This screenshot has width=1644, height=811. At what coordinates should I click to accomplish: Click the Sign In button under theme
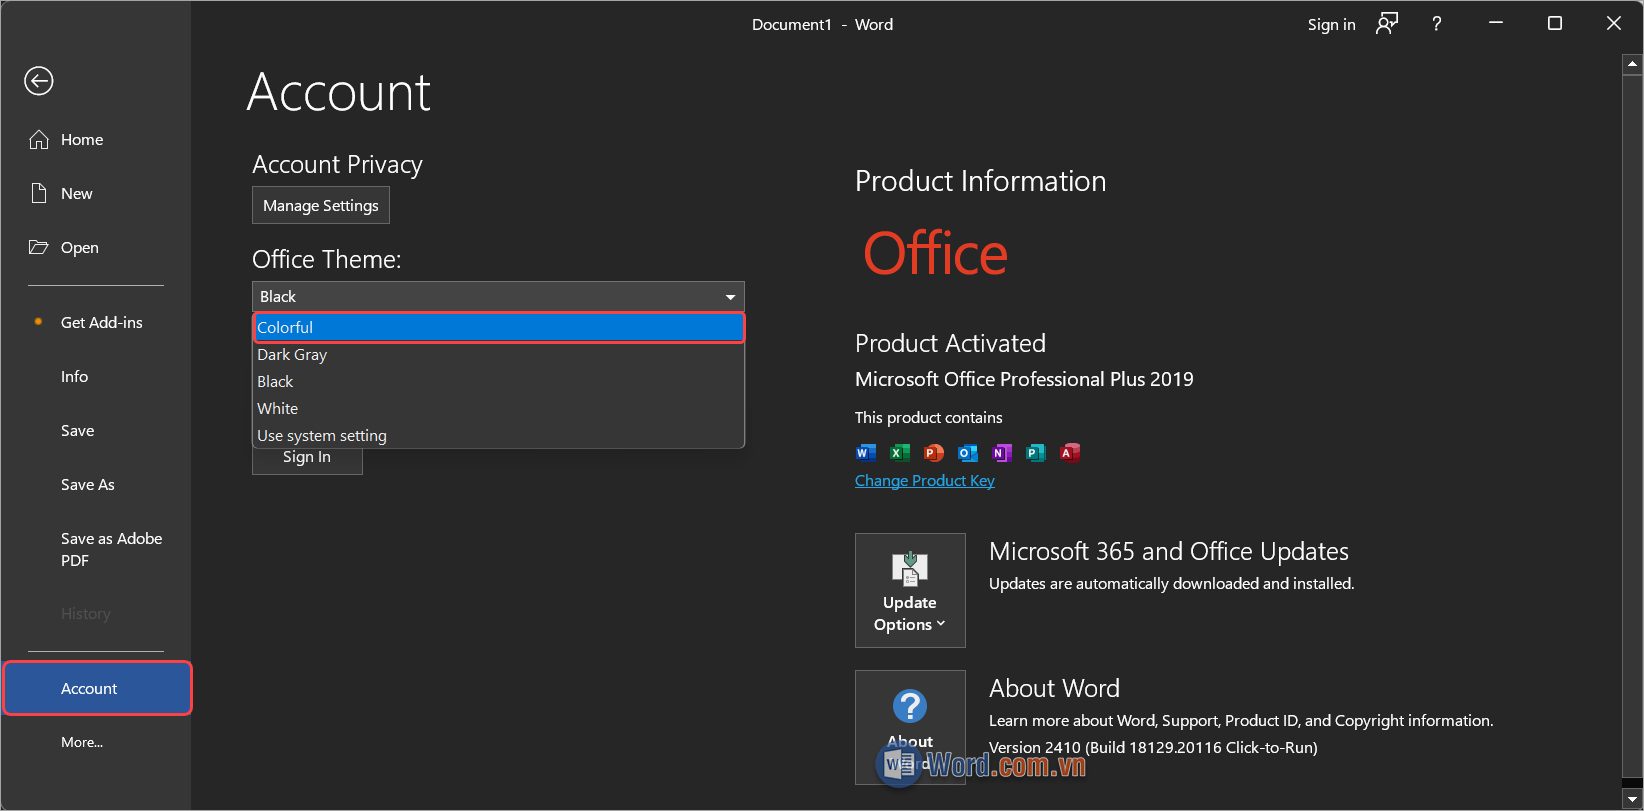pyautogui.click(x=307, y=459)
